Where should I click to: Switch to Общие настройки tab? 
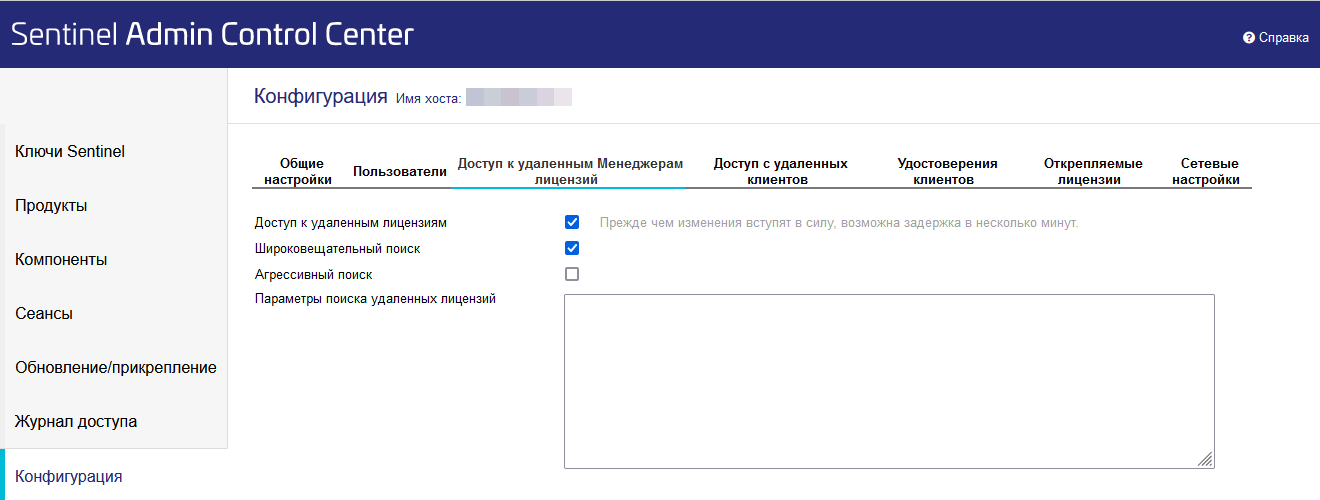click(297, 171)
